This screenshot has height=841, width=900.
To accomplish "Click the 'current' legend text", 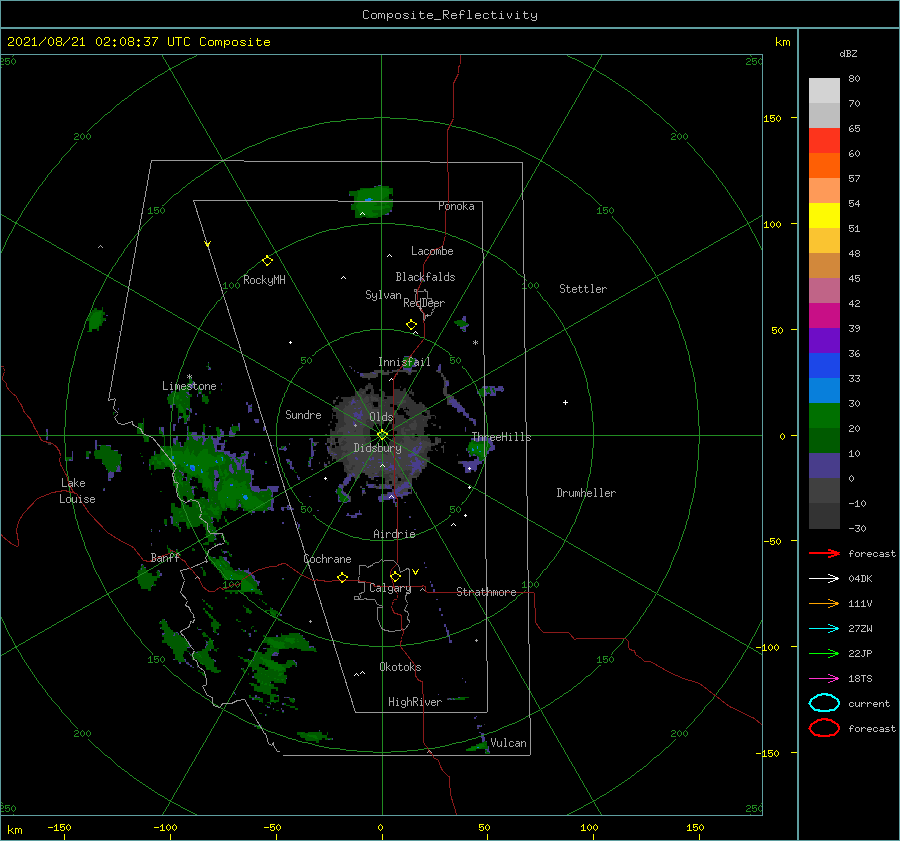I will point(869,703).
